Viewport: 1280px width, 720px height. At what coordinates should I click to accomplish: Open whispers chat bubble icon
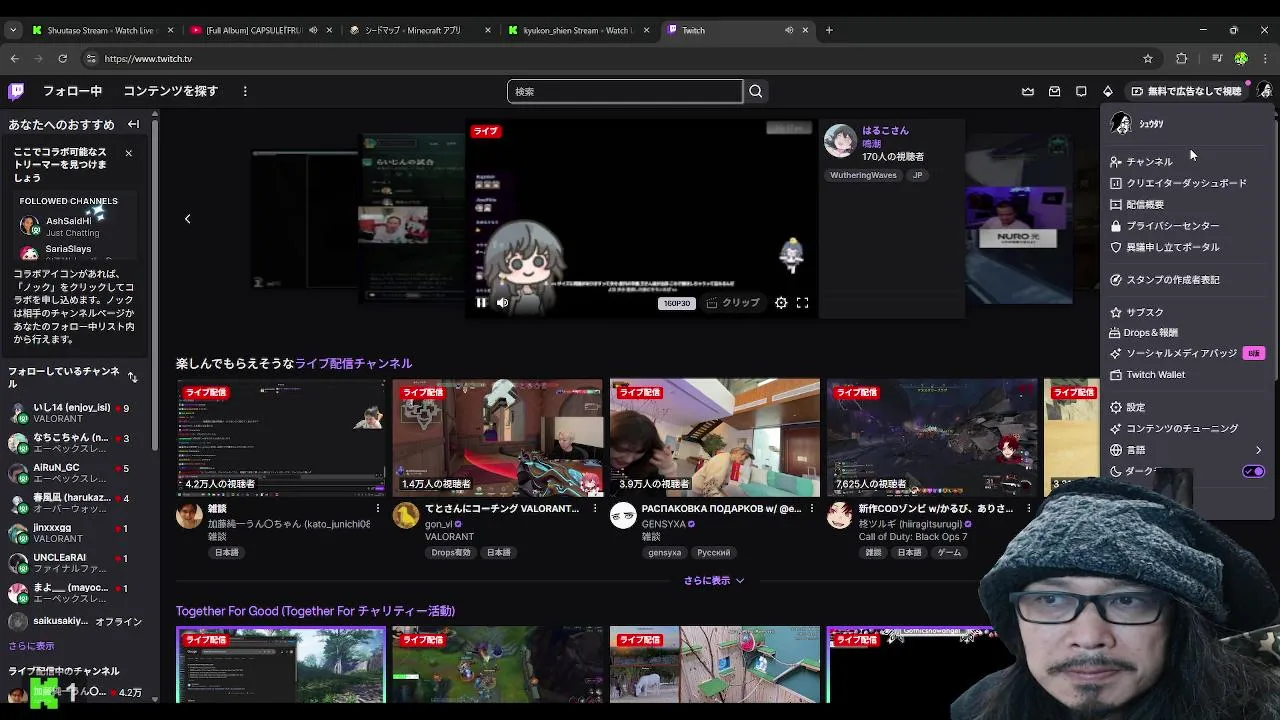pyautogui.click(x=1081, y=91)
